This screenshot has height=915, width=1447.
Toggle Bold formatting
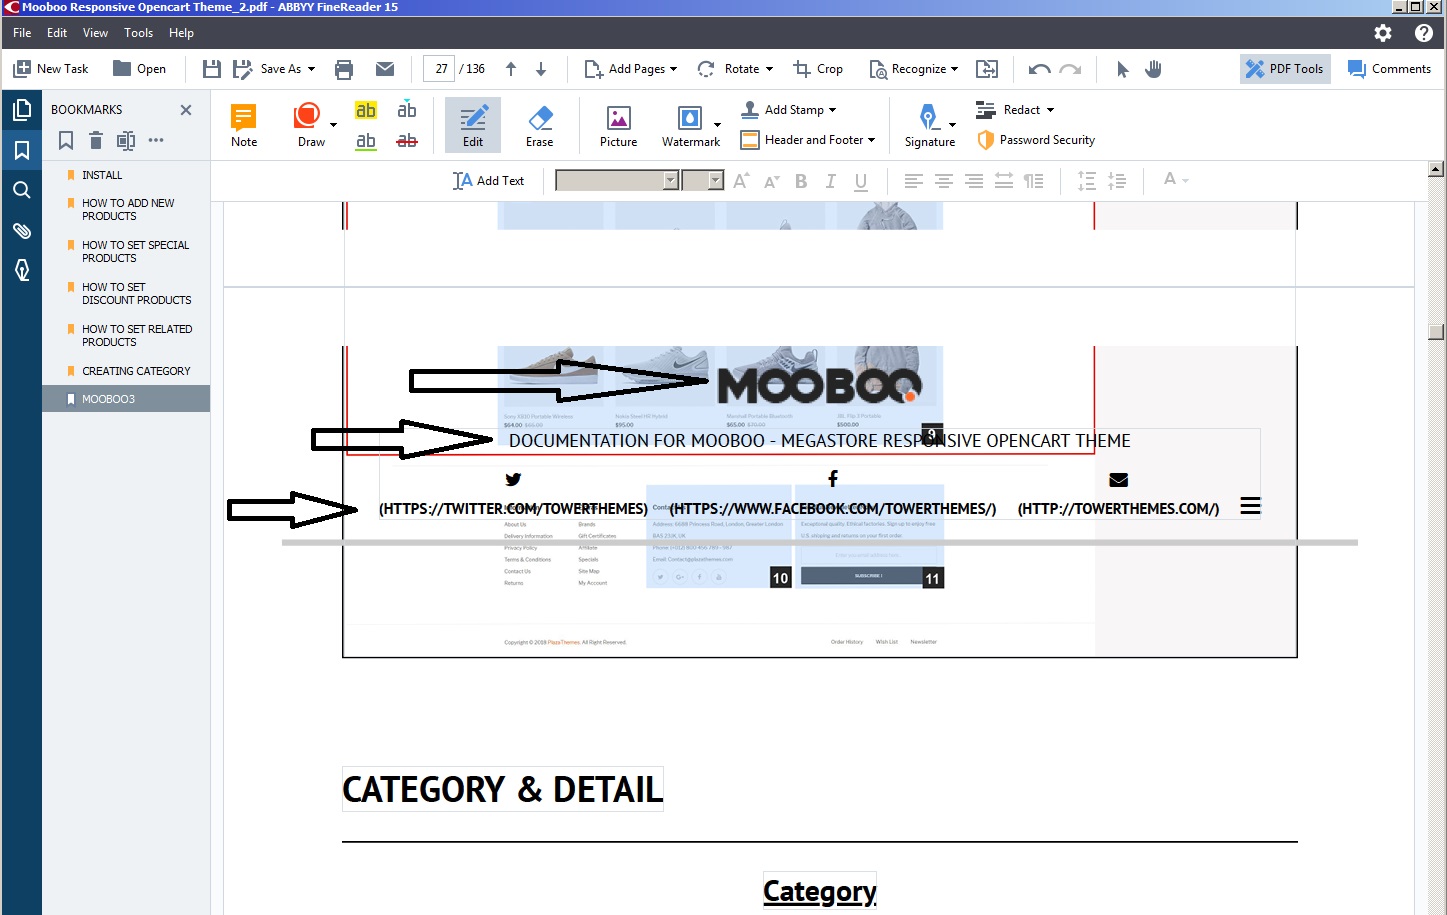801,181
